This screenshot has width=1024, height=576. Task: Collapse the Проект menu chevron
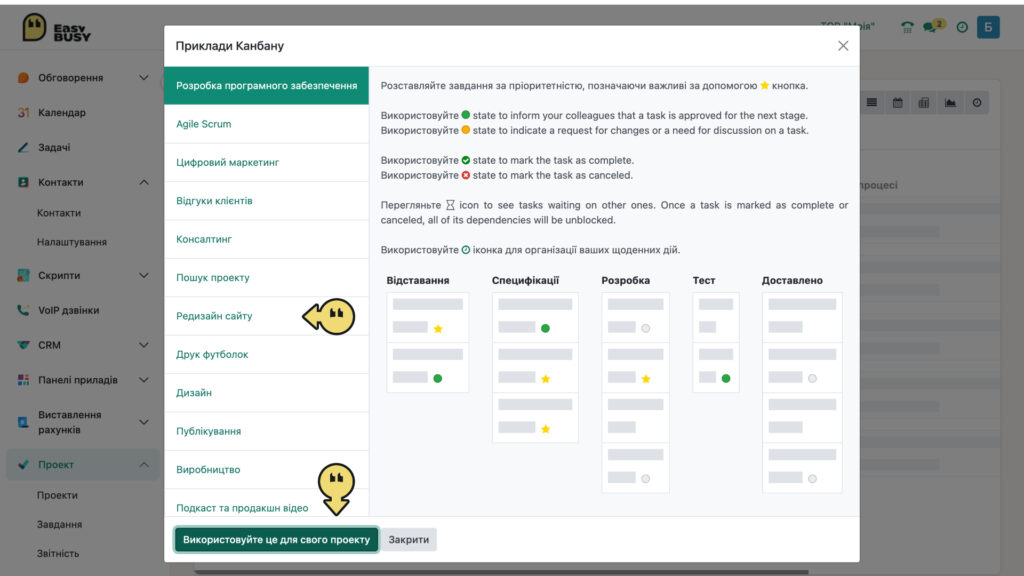pyautogui.click(x=144, y=464)
